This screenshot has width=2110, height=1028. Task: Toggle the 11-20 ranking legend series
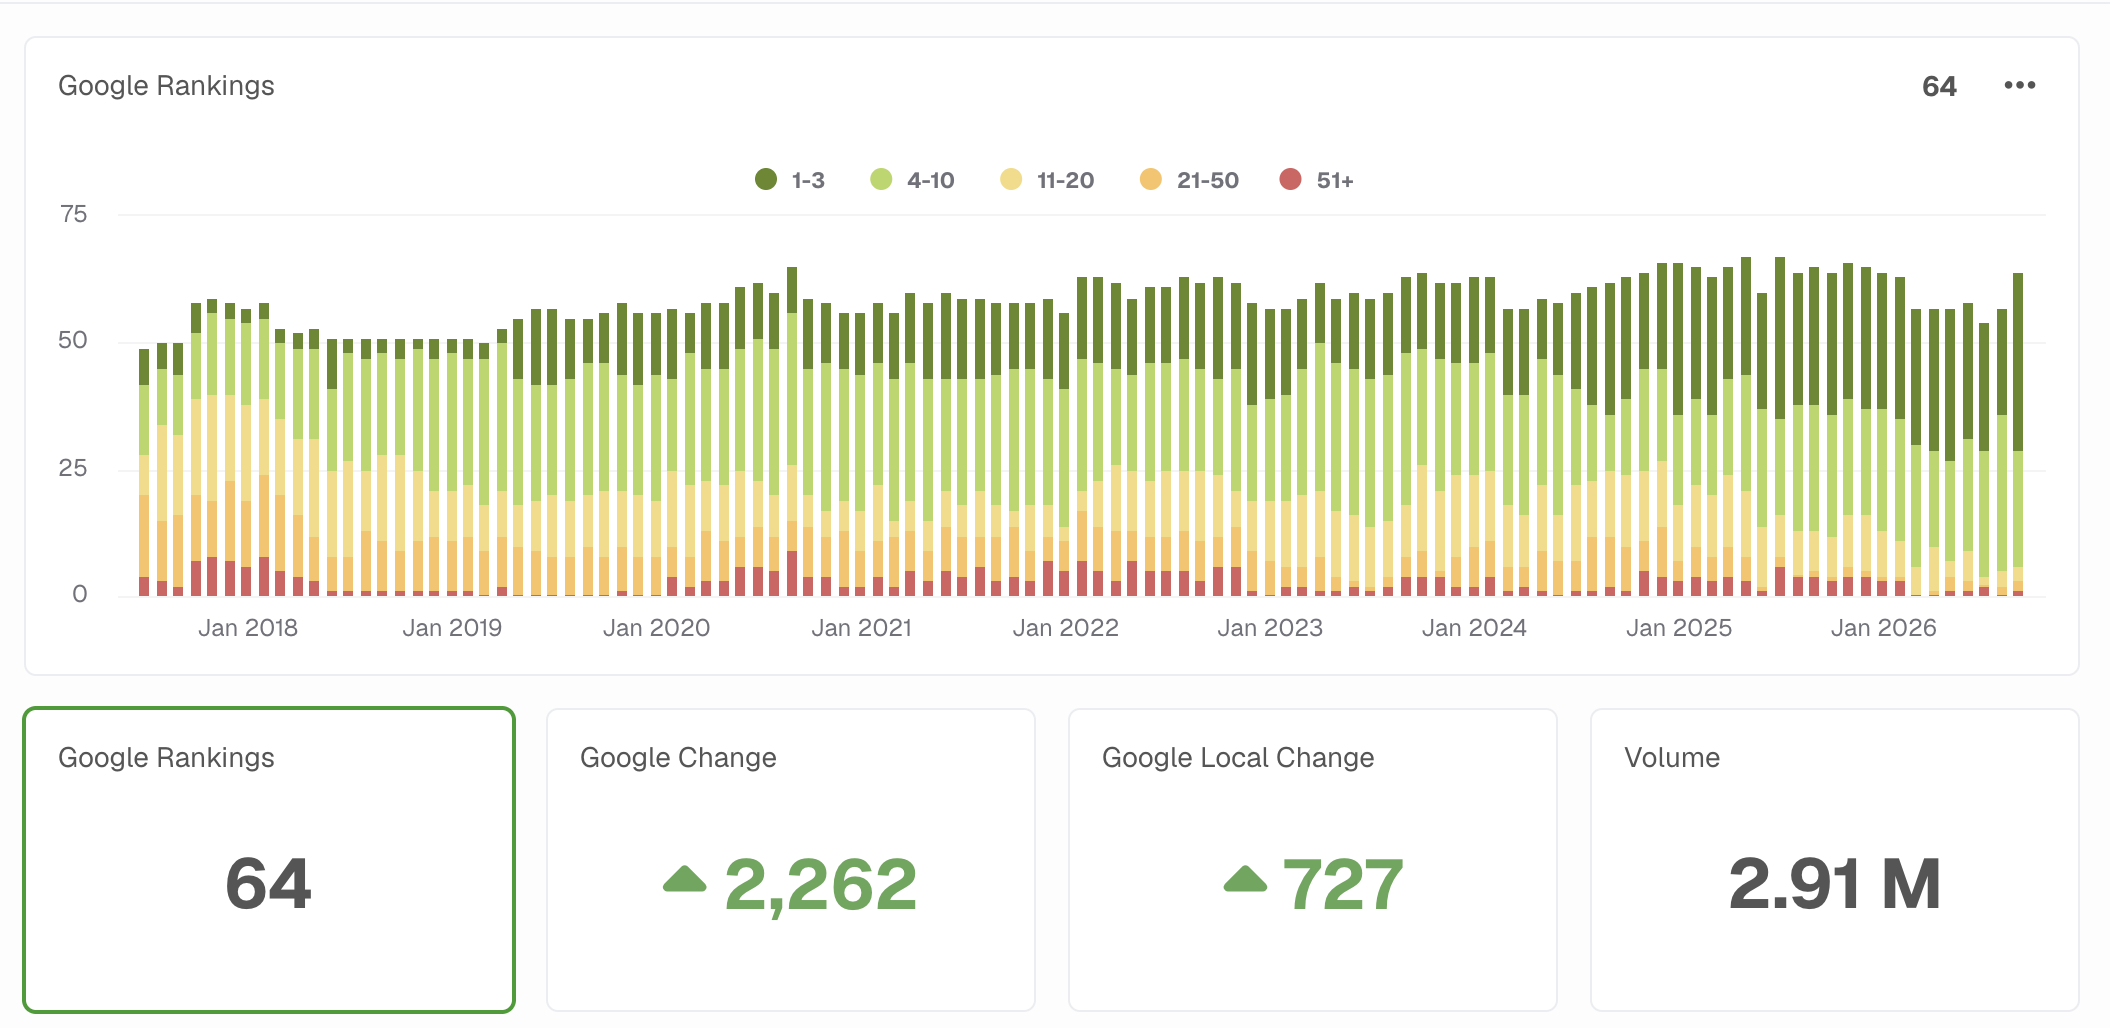click(x=1047, y=180)
